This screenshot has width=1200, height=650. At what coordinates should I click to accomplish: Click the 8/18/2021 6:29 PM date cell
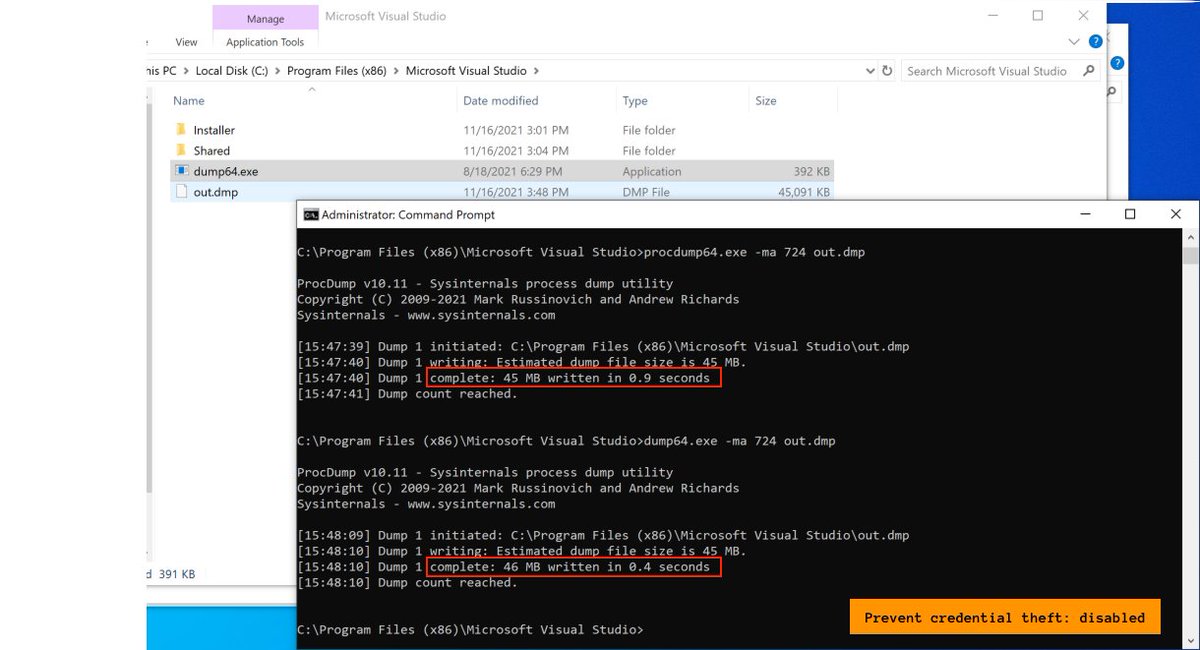tap(511, 172)
